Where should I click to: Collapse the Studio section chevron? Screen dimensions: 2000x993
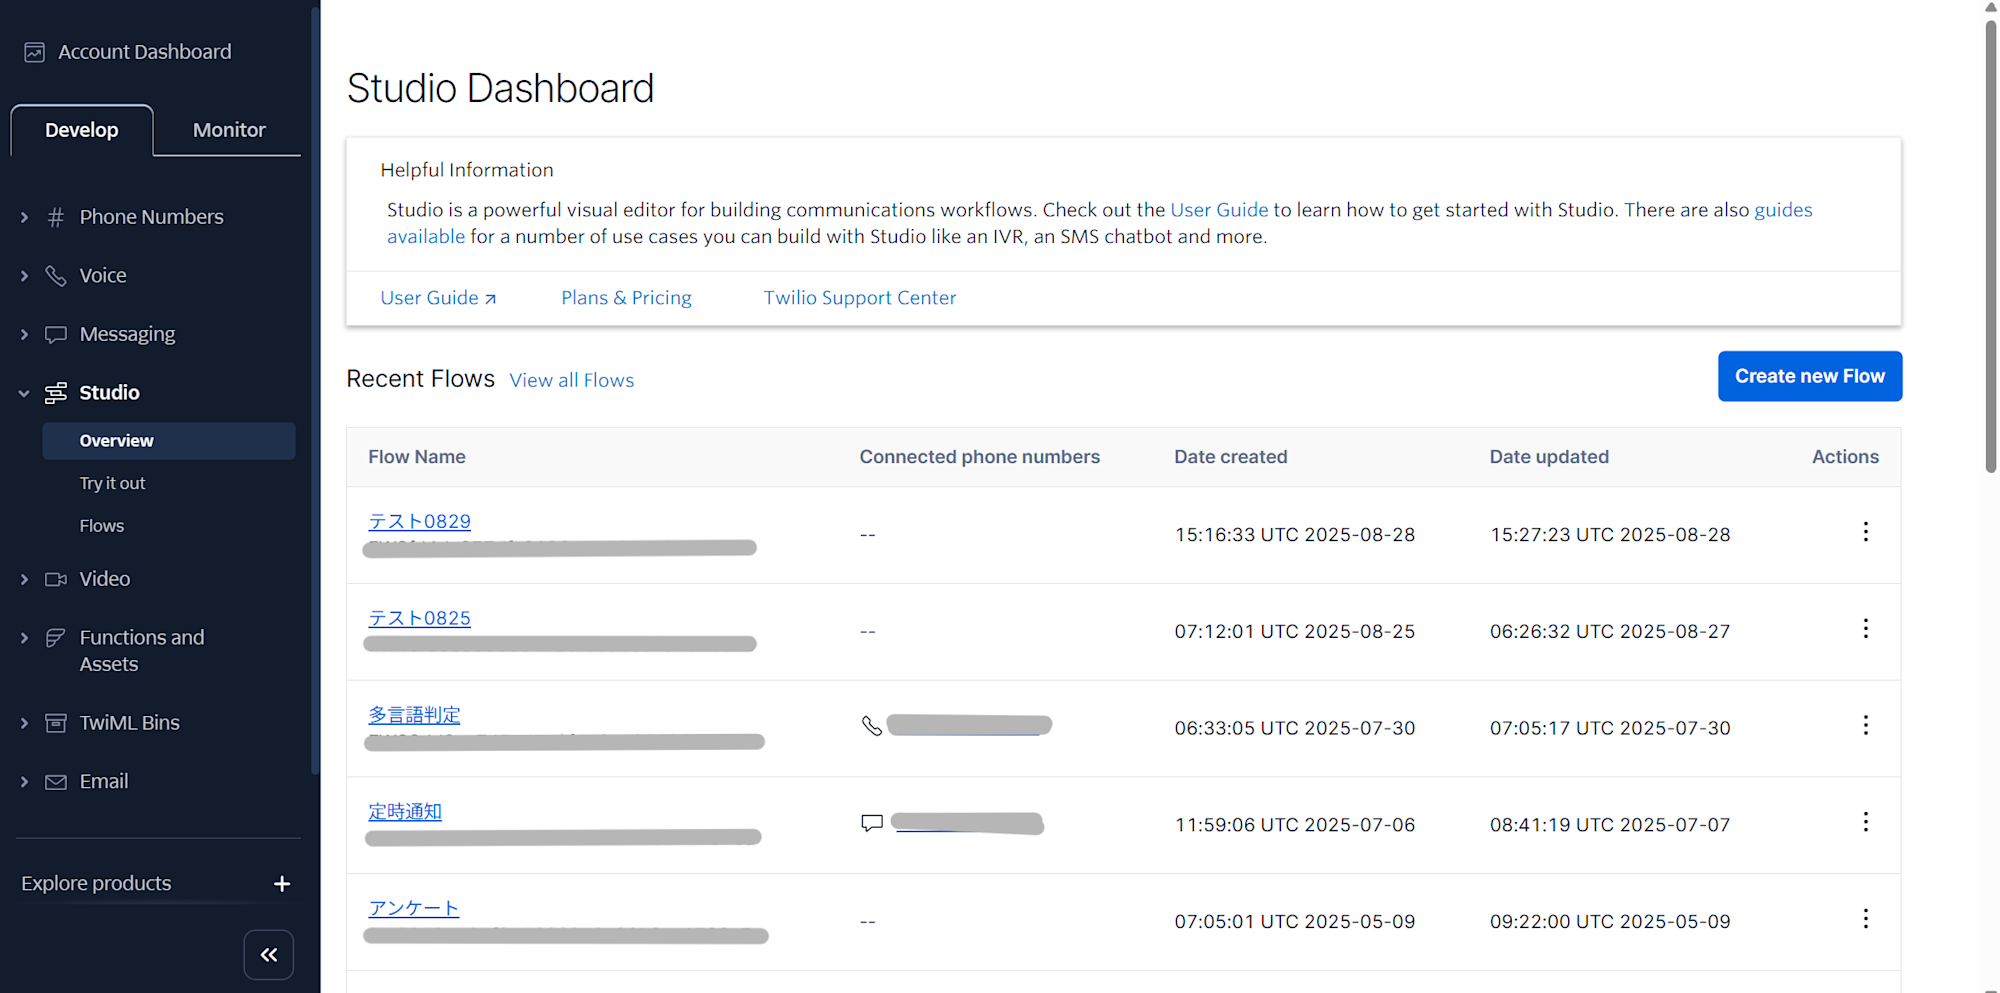(25, 393)
